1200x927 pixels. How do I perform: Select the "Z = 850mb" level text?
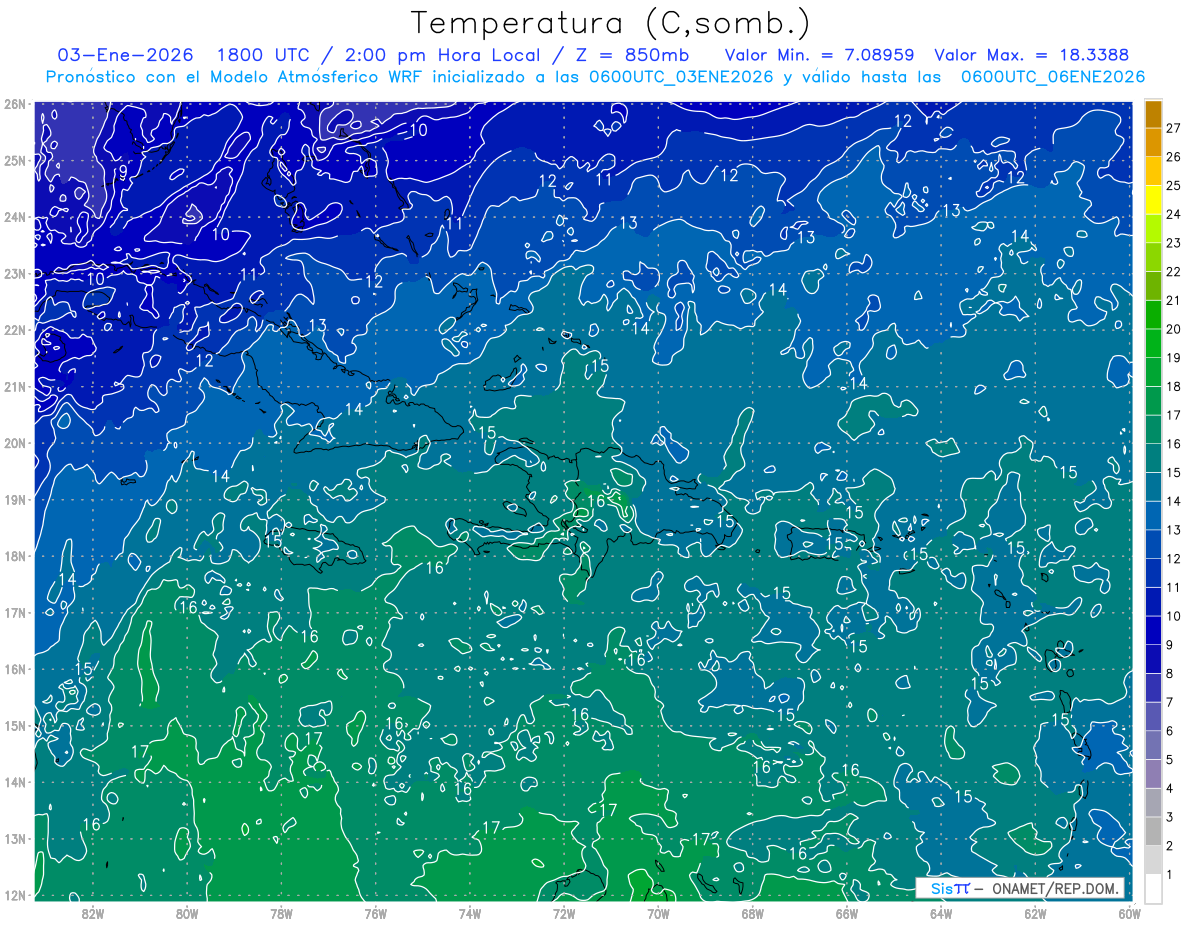(x=634, y=54)
